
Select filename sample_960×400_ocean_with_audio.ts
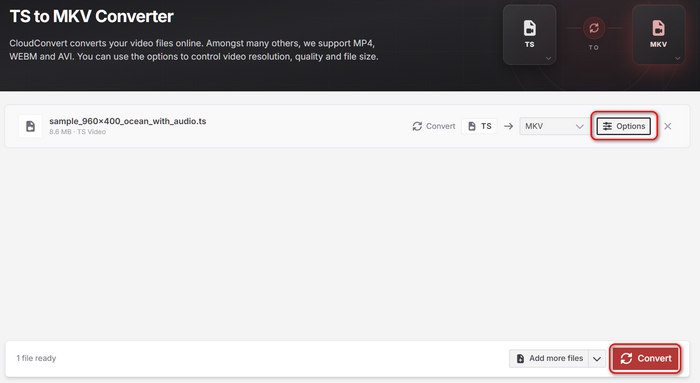[x=128, y=121]
